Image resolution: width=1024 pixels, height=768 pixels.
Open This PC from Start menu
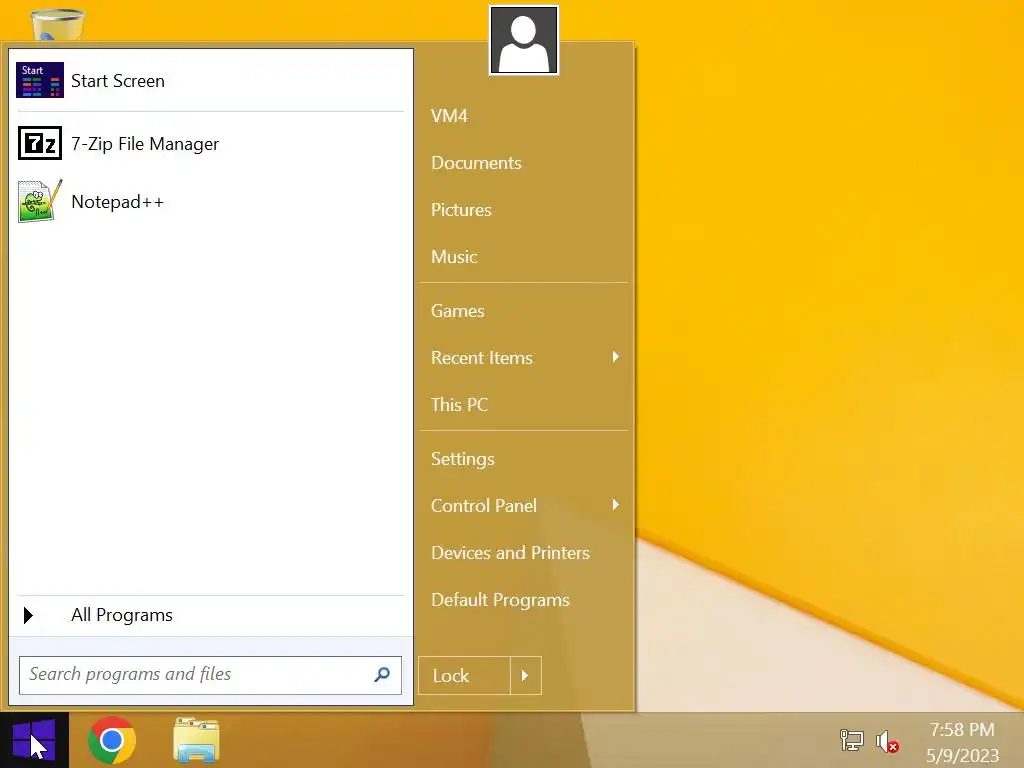(459, 405)
